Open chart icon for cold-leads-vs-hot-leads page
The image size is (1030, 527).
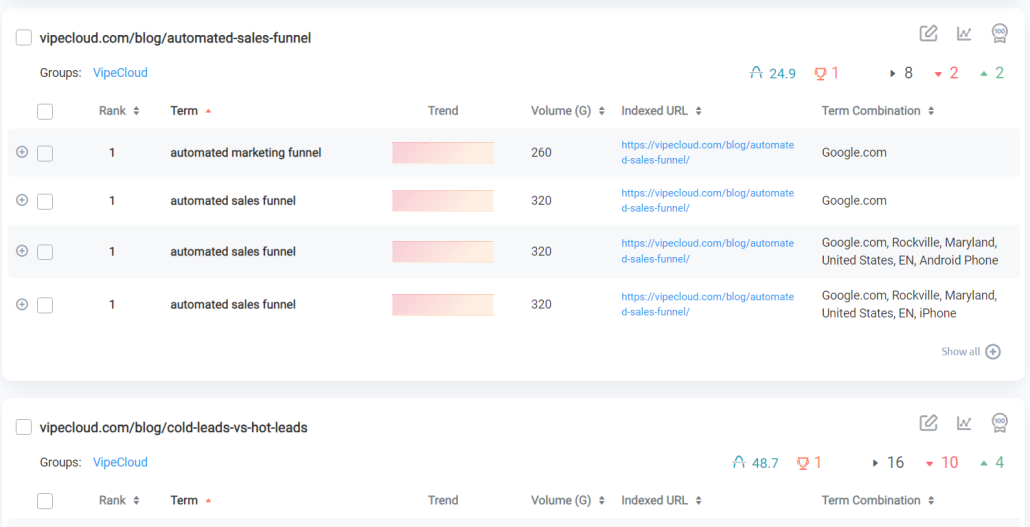coord(964,423)
